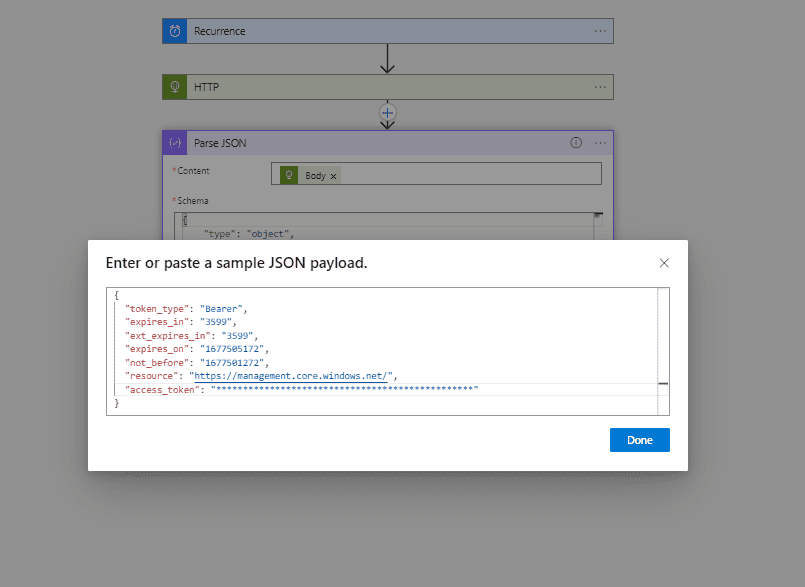The height and width of the screenshot is (587, 805).
Task: Click the "access_token" key
Action: [162, 390]
